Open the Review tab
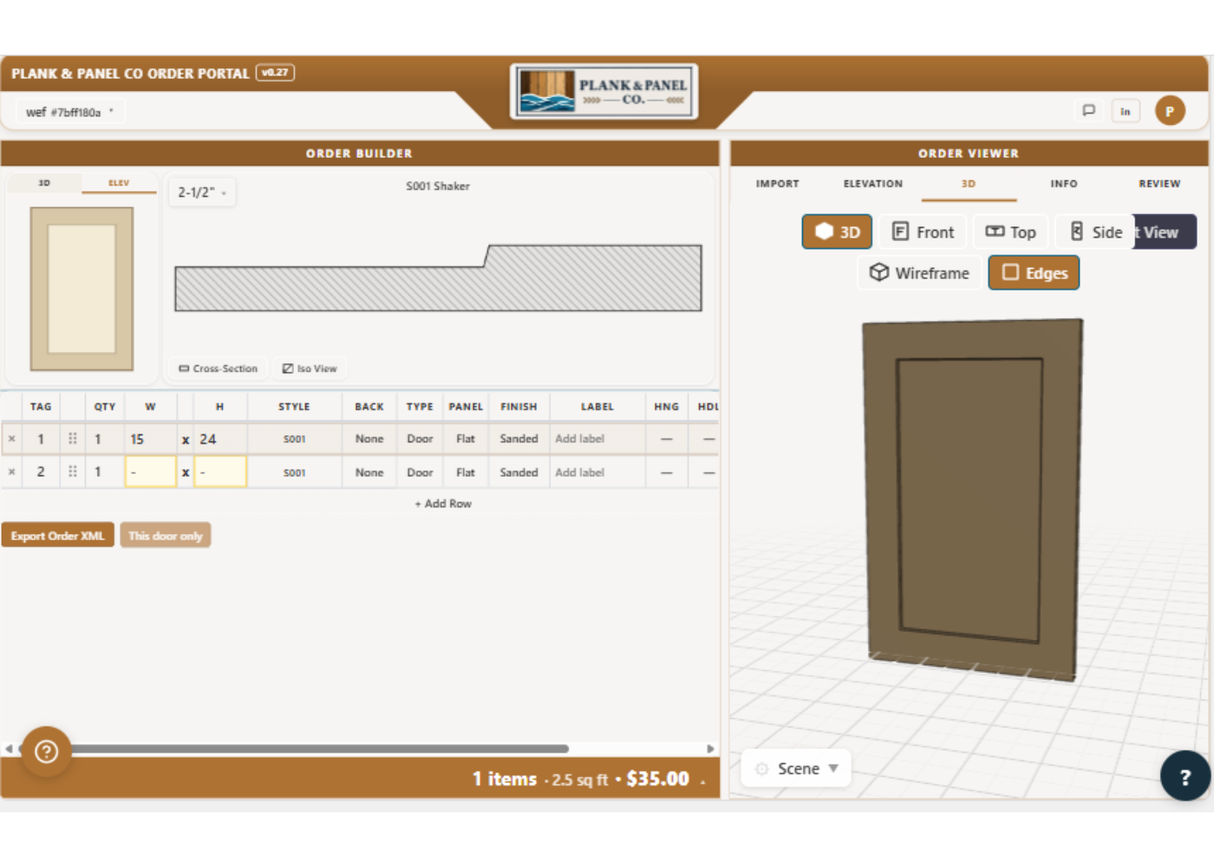The image size is (1214, 867). (x=1159, y=184)
